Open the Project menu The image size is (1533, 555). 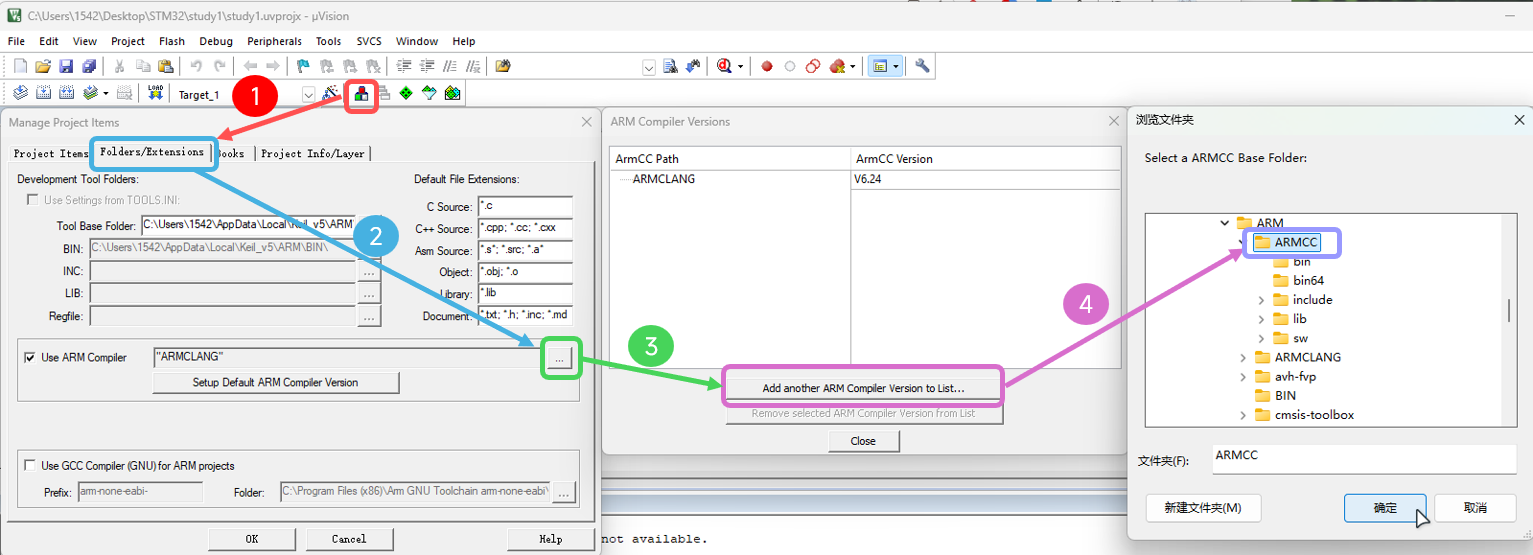128,41
